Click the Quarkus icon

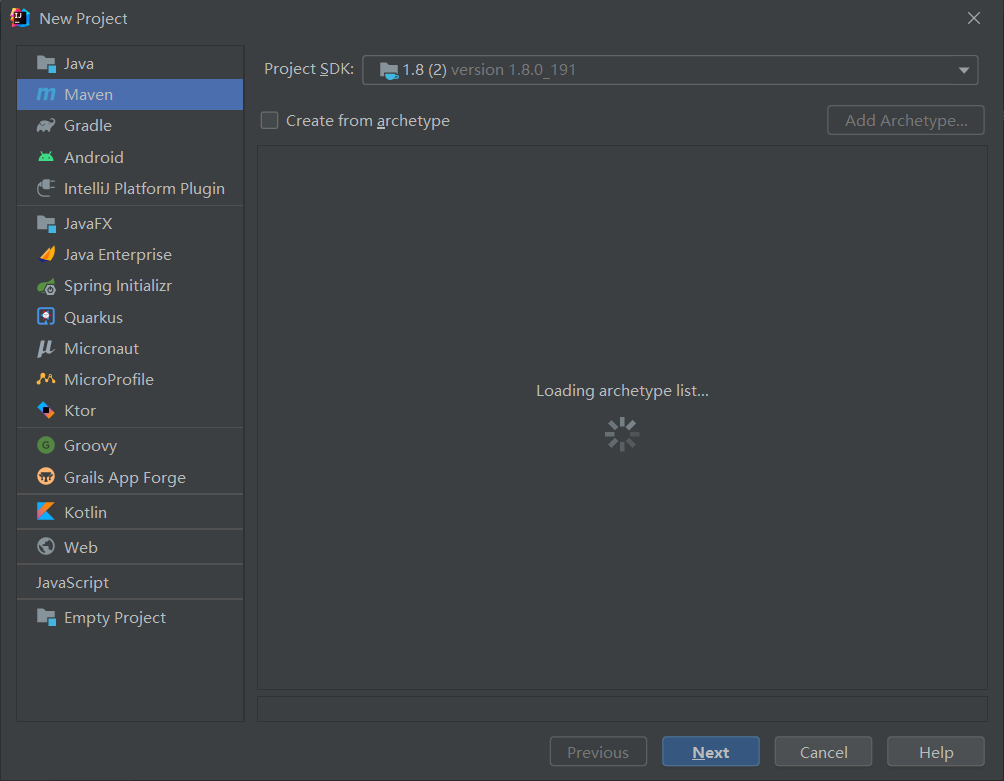[x=46, y=317]
